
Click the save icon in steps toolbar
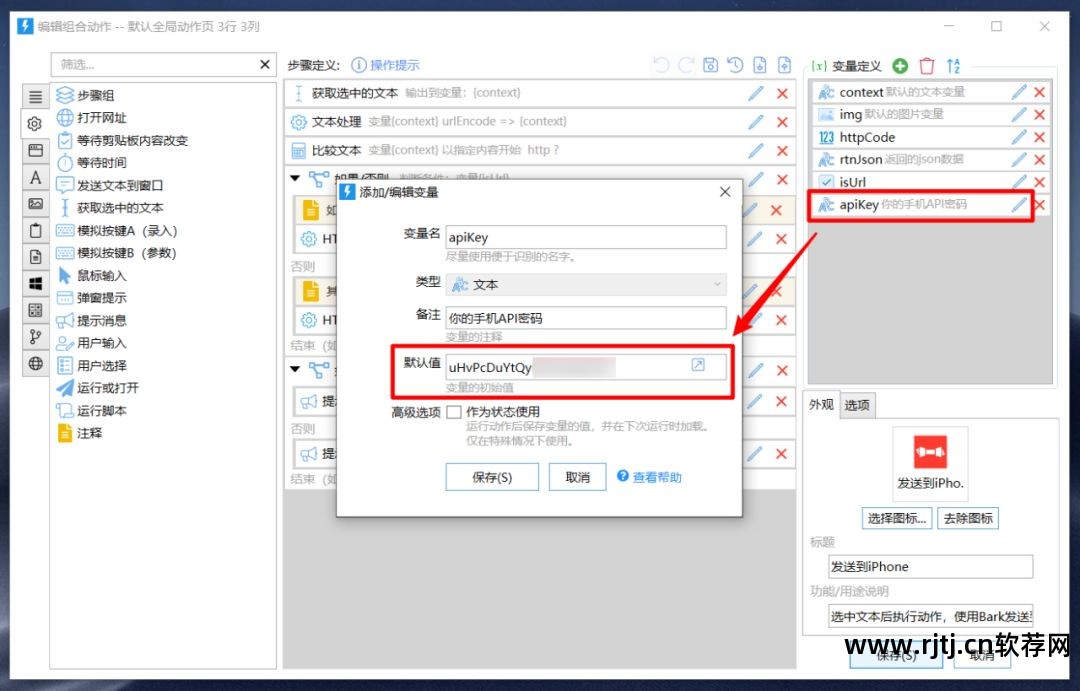tap(710, 65)
